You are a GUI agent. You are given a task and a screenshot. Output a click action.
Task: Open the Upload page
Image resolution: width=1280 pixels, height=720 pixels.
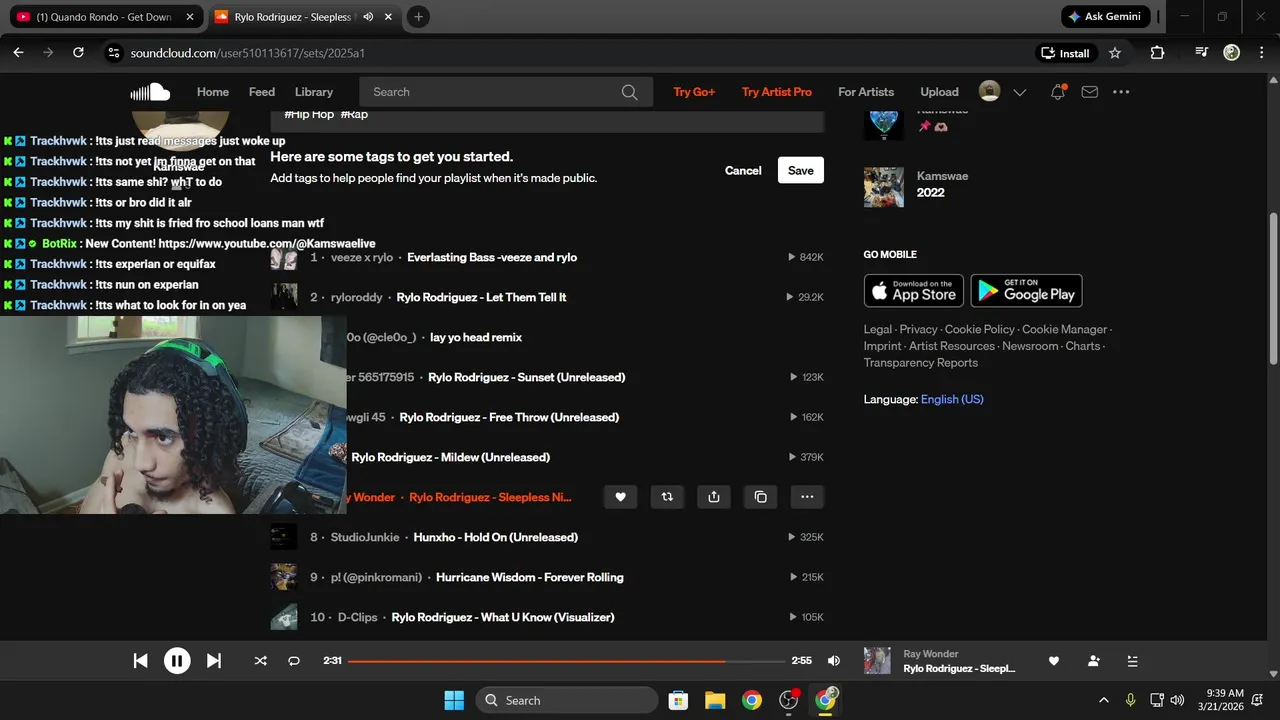(x=939, y=92)
